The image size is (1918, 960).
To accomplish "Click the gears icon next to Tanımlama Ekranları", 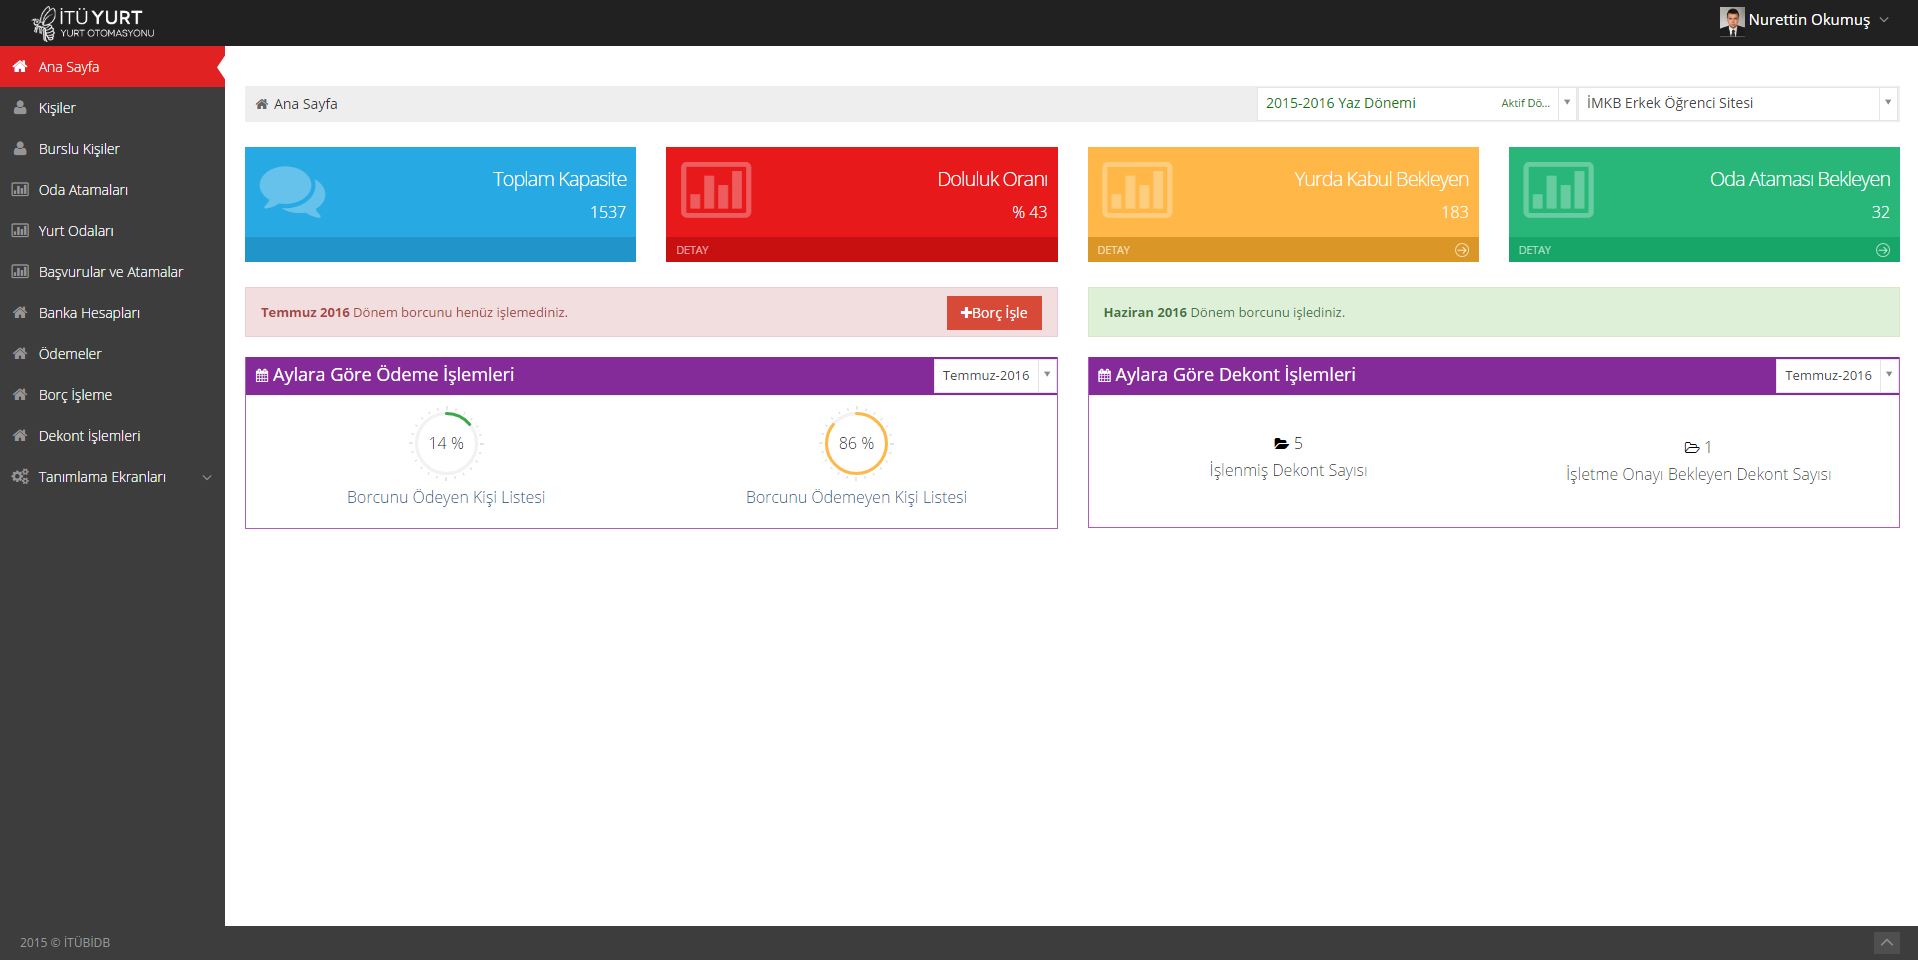I will tap(19, 477).
